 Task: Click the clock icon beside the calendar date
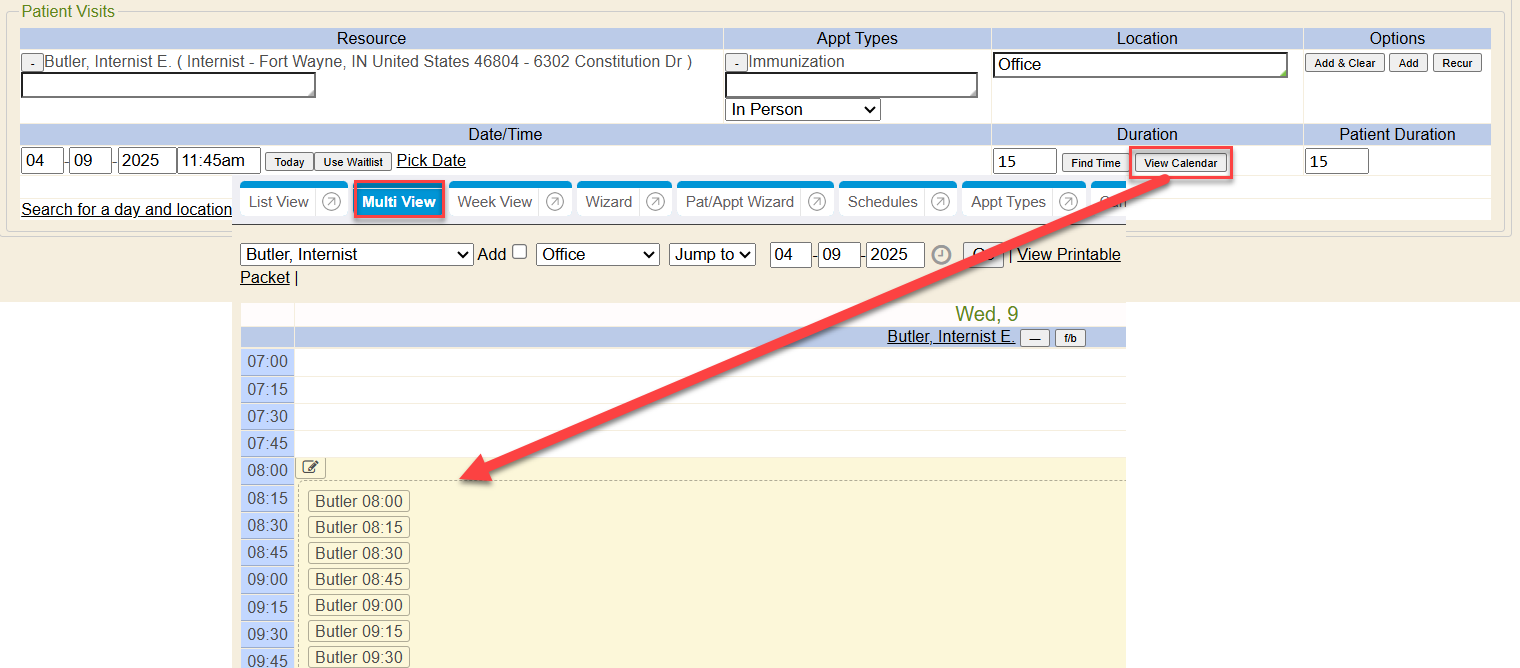(941, 255)
